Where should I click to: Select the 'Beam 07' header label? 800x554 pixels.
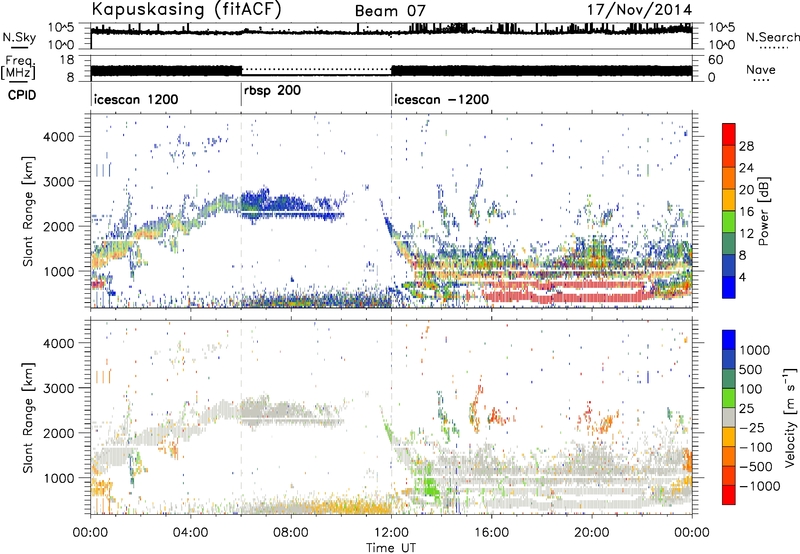[x=390, y=11]
